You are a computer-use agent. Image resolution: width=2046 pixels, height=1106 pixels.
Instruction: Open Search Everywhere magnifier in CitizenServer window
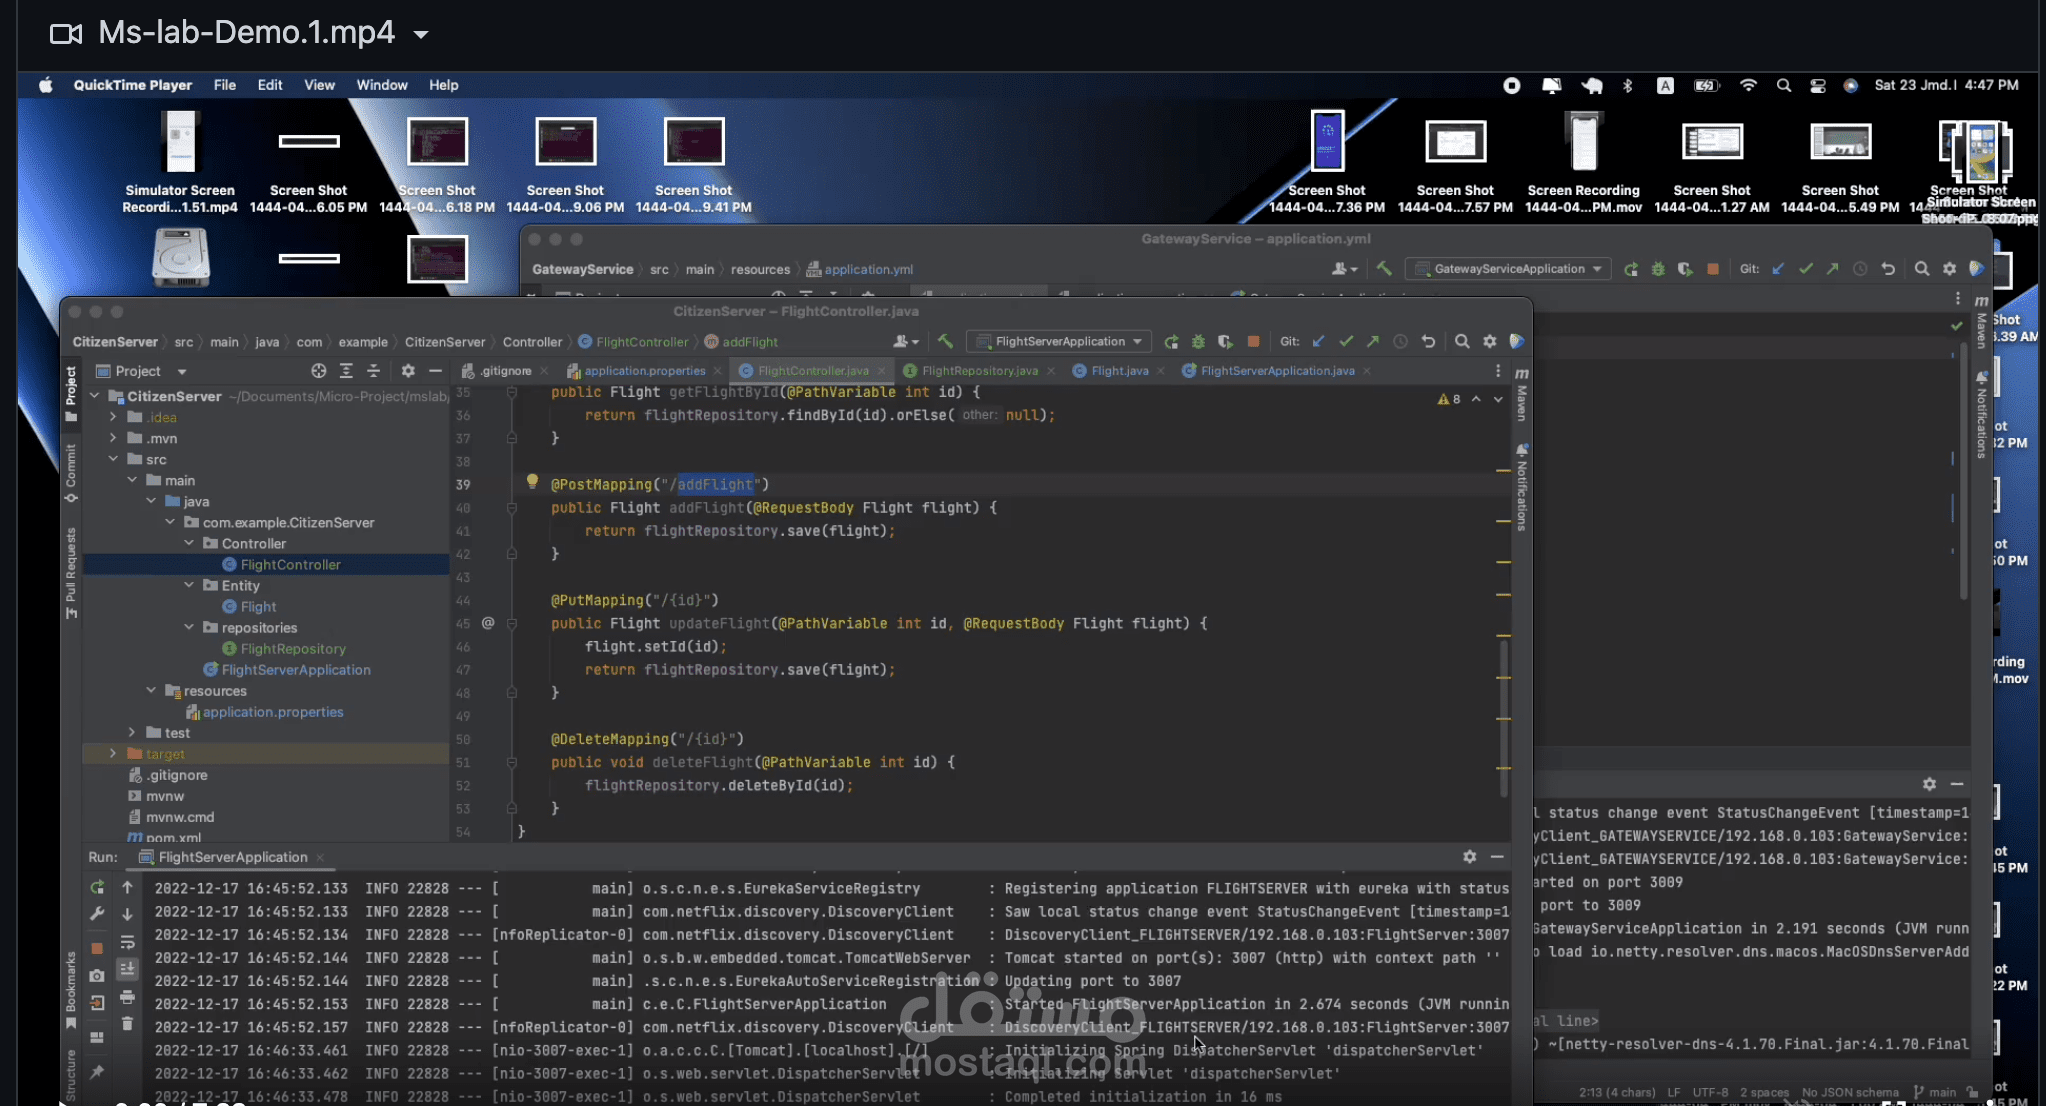tap(1462, 341)
